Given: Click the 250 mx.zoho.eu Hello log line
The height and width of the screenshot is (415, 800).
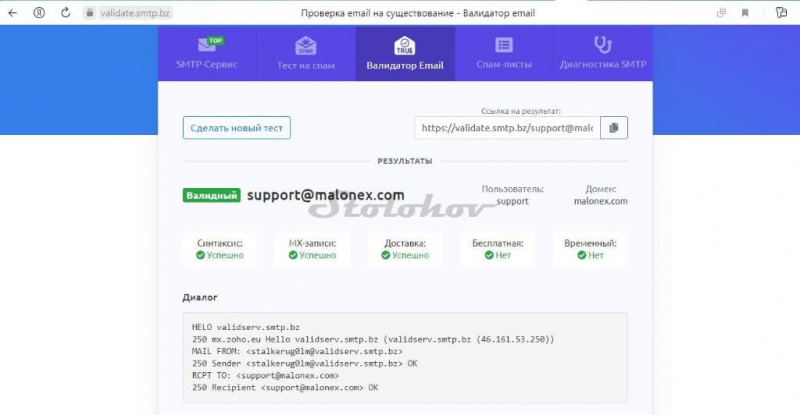Looking at the screenshot, I should [373, 339].
